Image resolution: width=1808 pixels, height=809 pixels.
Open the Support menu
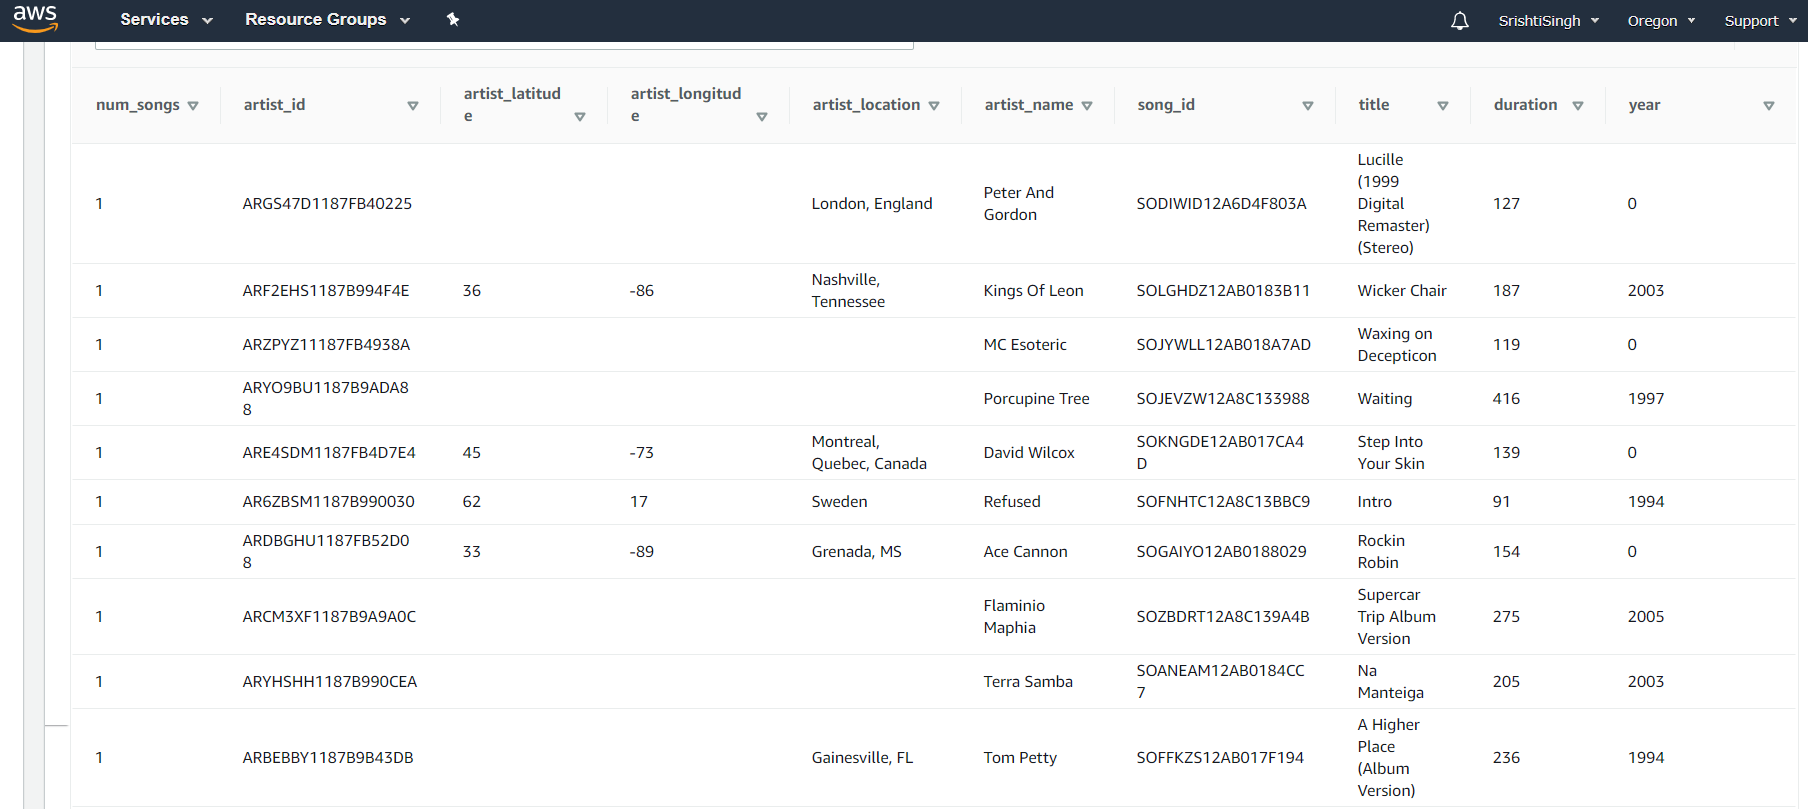tap(1760, 21)
